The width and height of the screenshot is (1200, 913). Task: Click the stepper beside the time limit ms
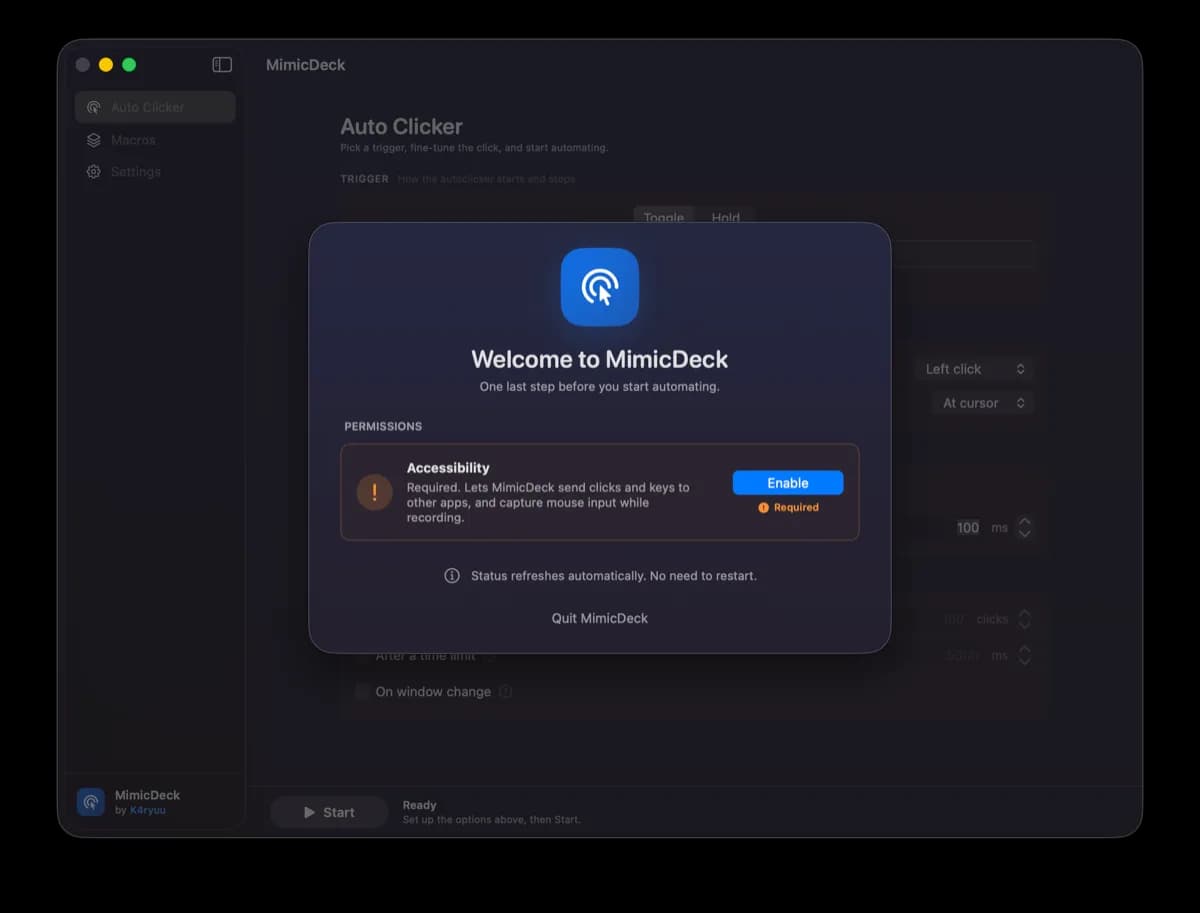click(1024, 656)
